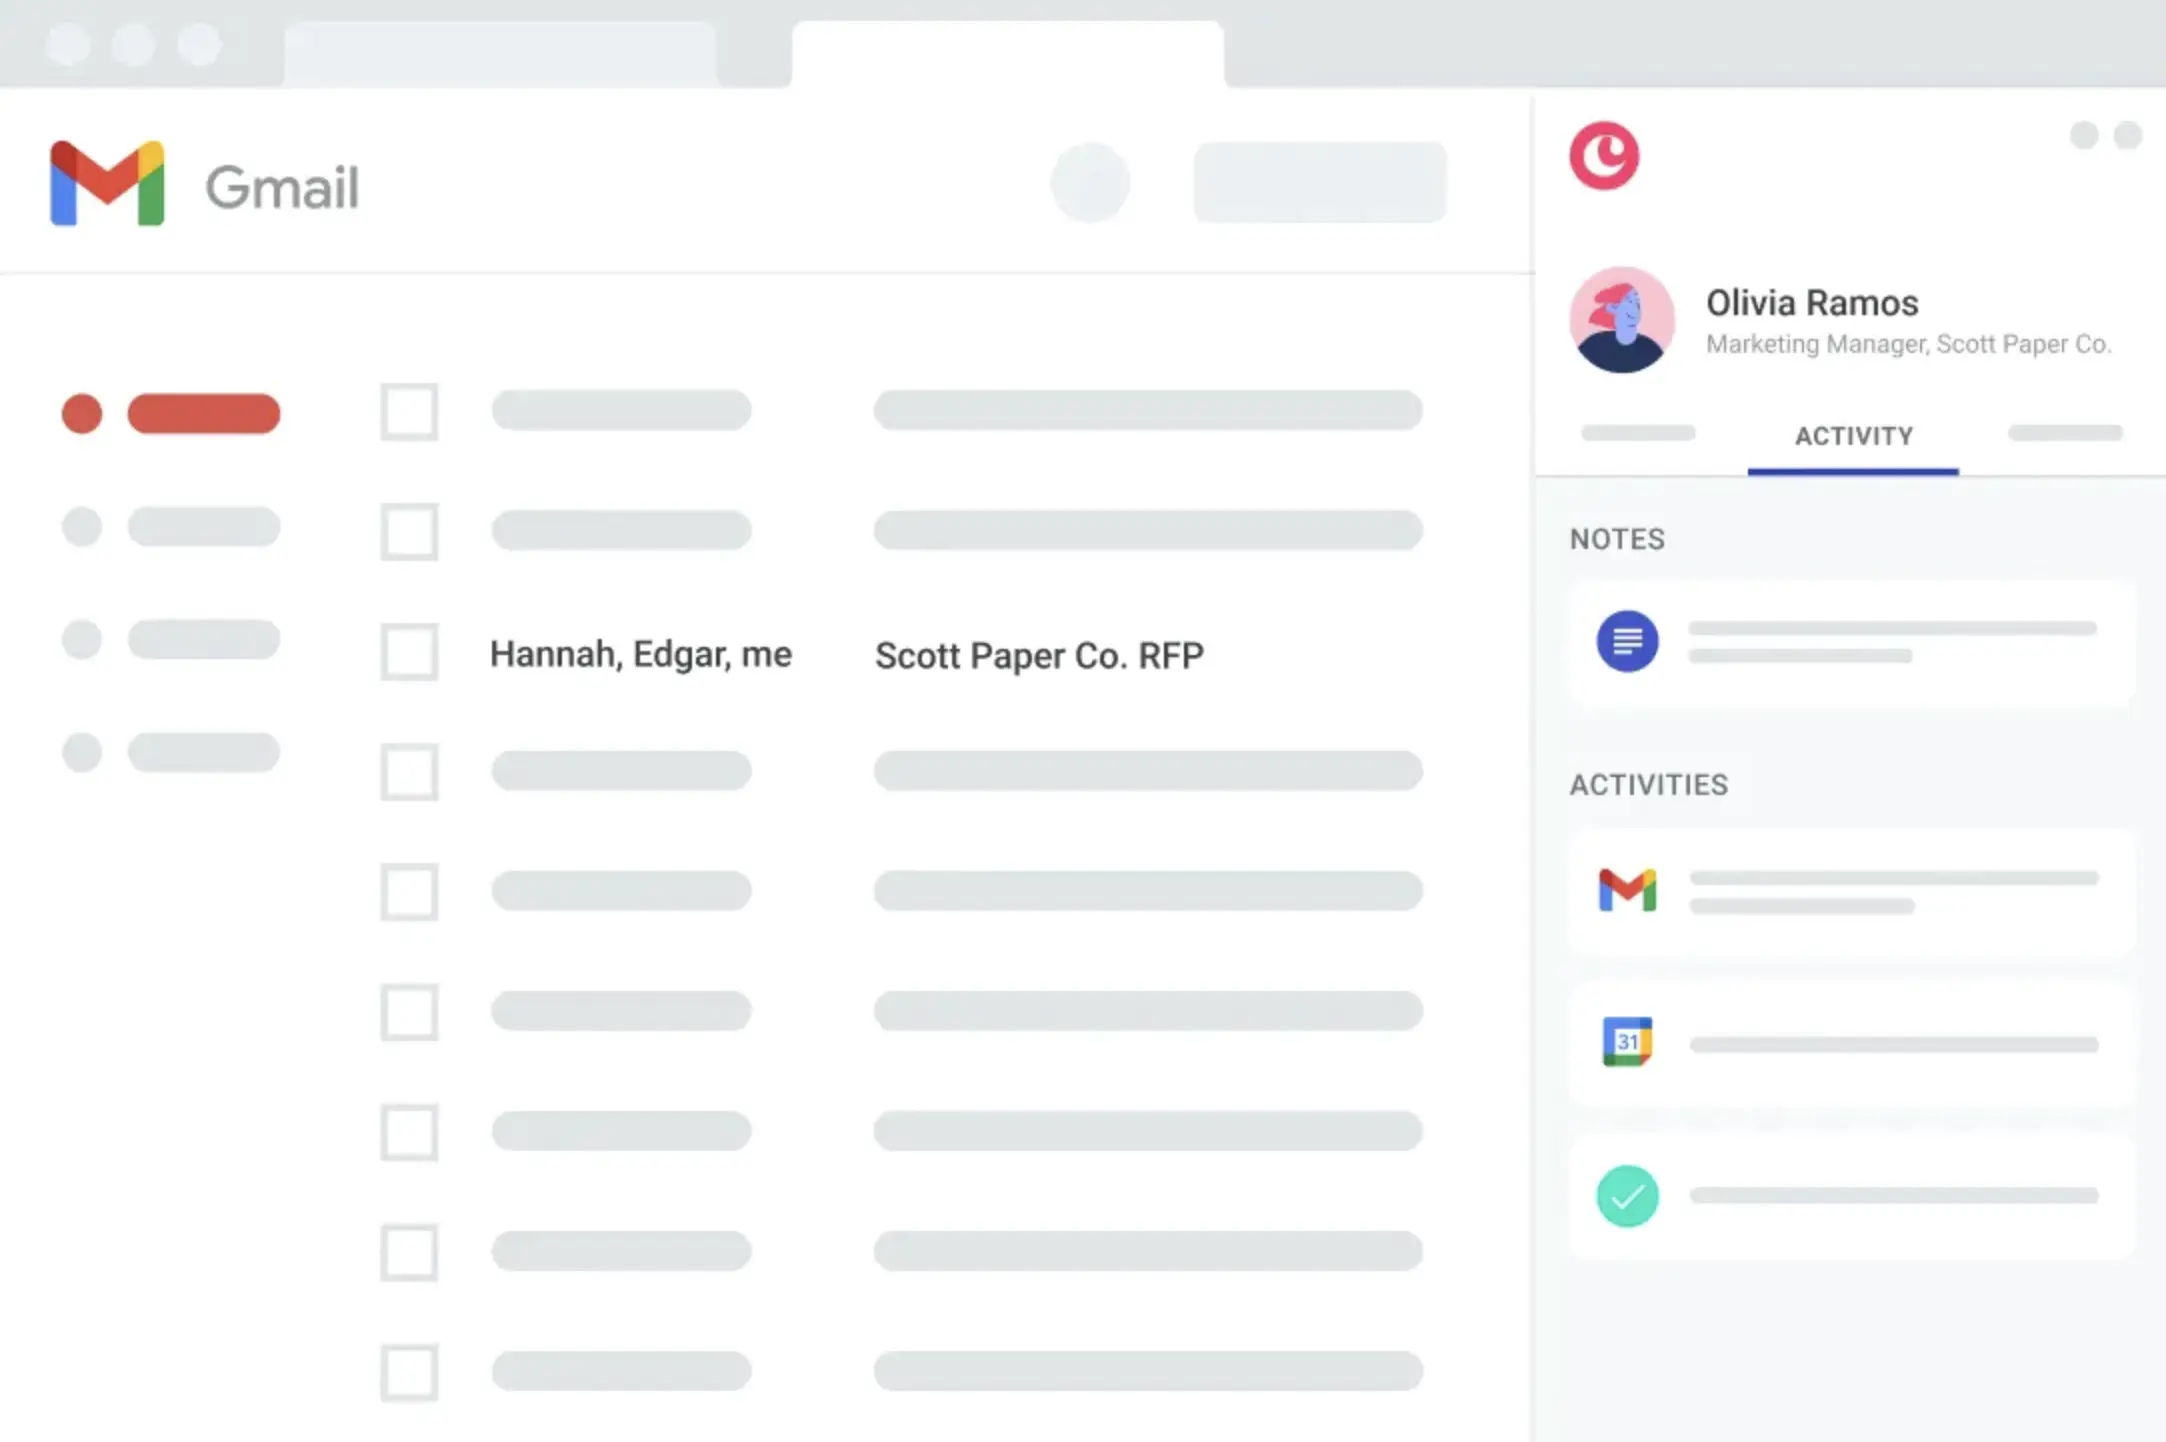
Task: Select the last email row checkbox
Action: click(x=409, y=1372)
